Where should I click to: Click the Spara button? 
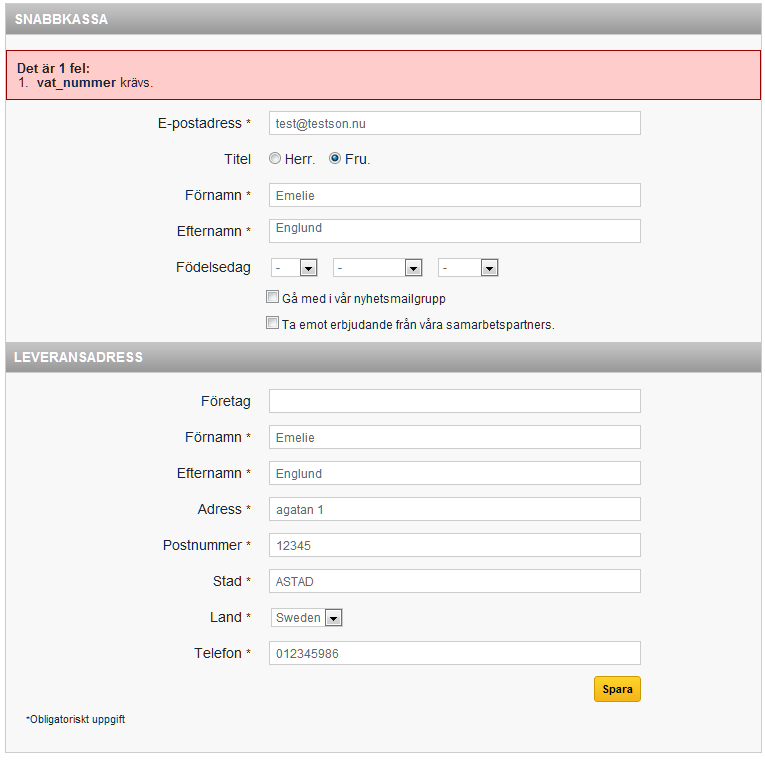pos(617,689)
